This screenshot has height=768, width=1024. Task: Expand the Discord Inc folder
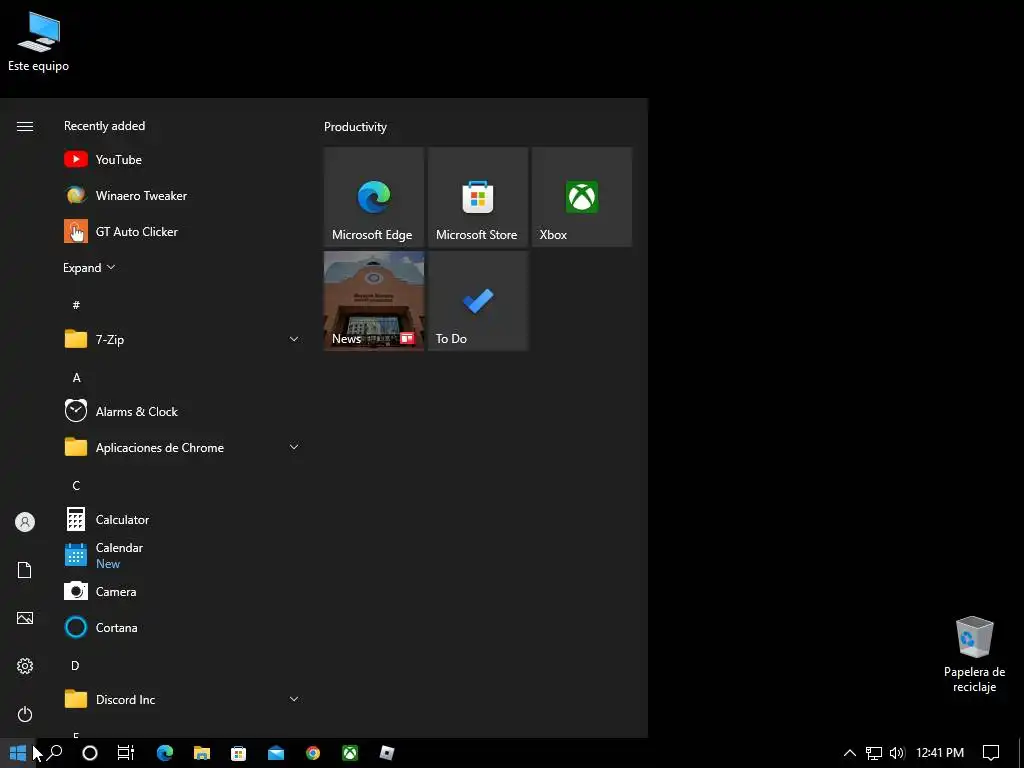[x=182, y=699]
